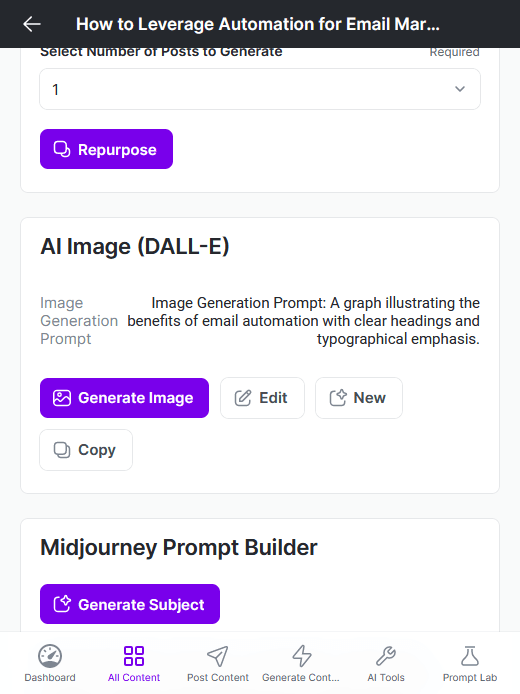Select the All Content grid icon
Screen dimensions: 520x694
(x=134, y=656)
